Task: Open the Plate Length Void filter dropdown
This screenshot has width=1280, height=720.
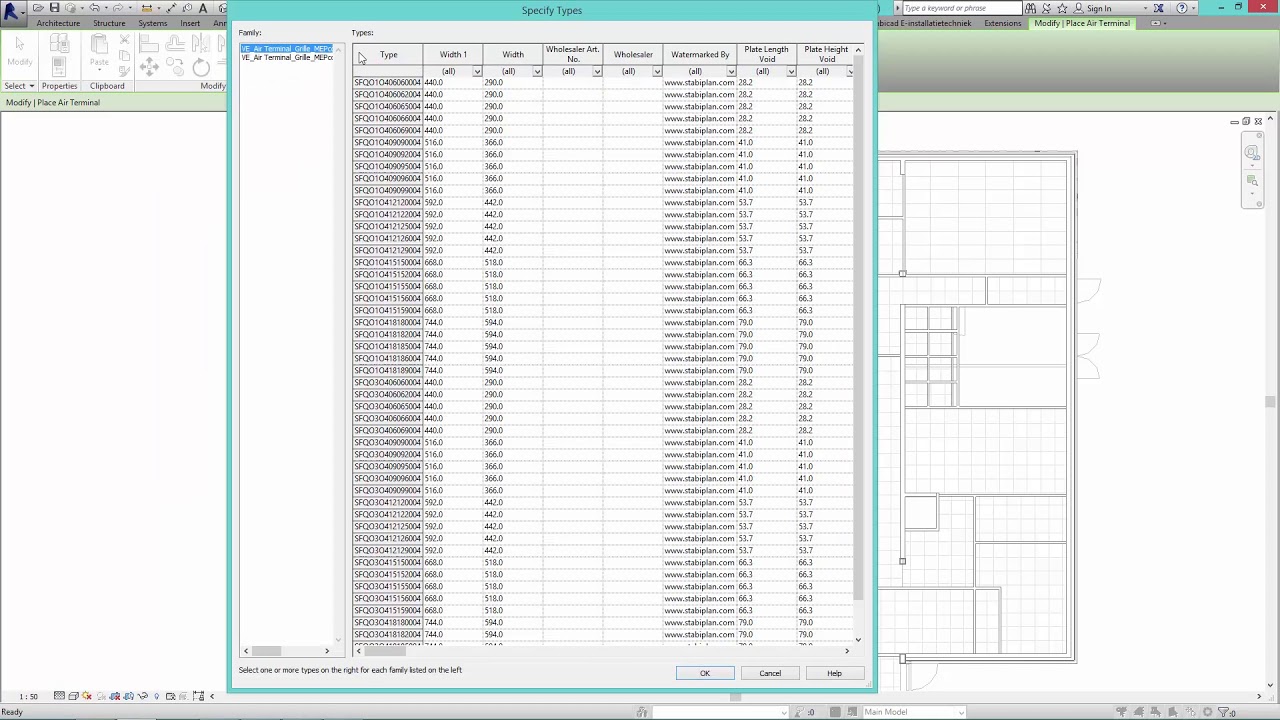Action: coord(791,72)
